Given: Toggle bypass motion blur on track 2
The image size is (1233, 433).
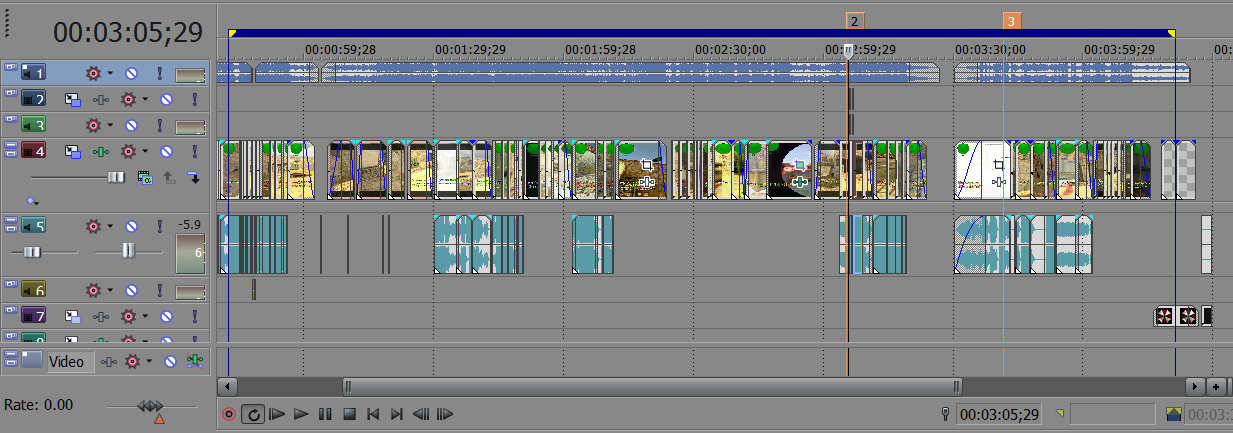Looking at the screenshot, I should pos(100,100).
